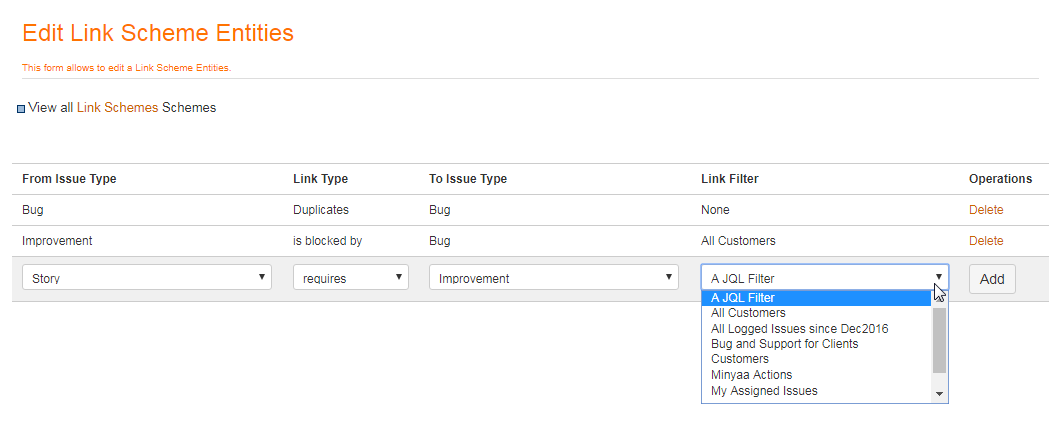This screenshot has width=1056, height=448.
Task: Click the Duplicates link type cell
Action: (321, 210)
